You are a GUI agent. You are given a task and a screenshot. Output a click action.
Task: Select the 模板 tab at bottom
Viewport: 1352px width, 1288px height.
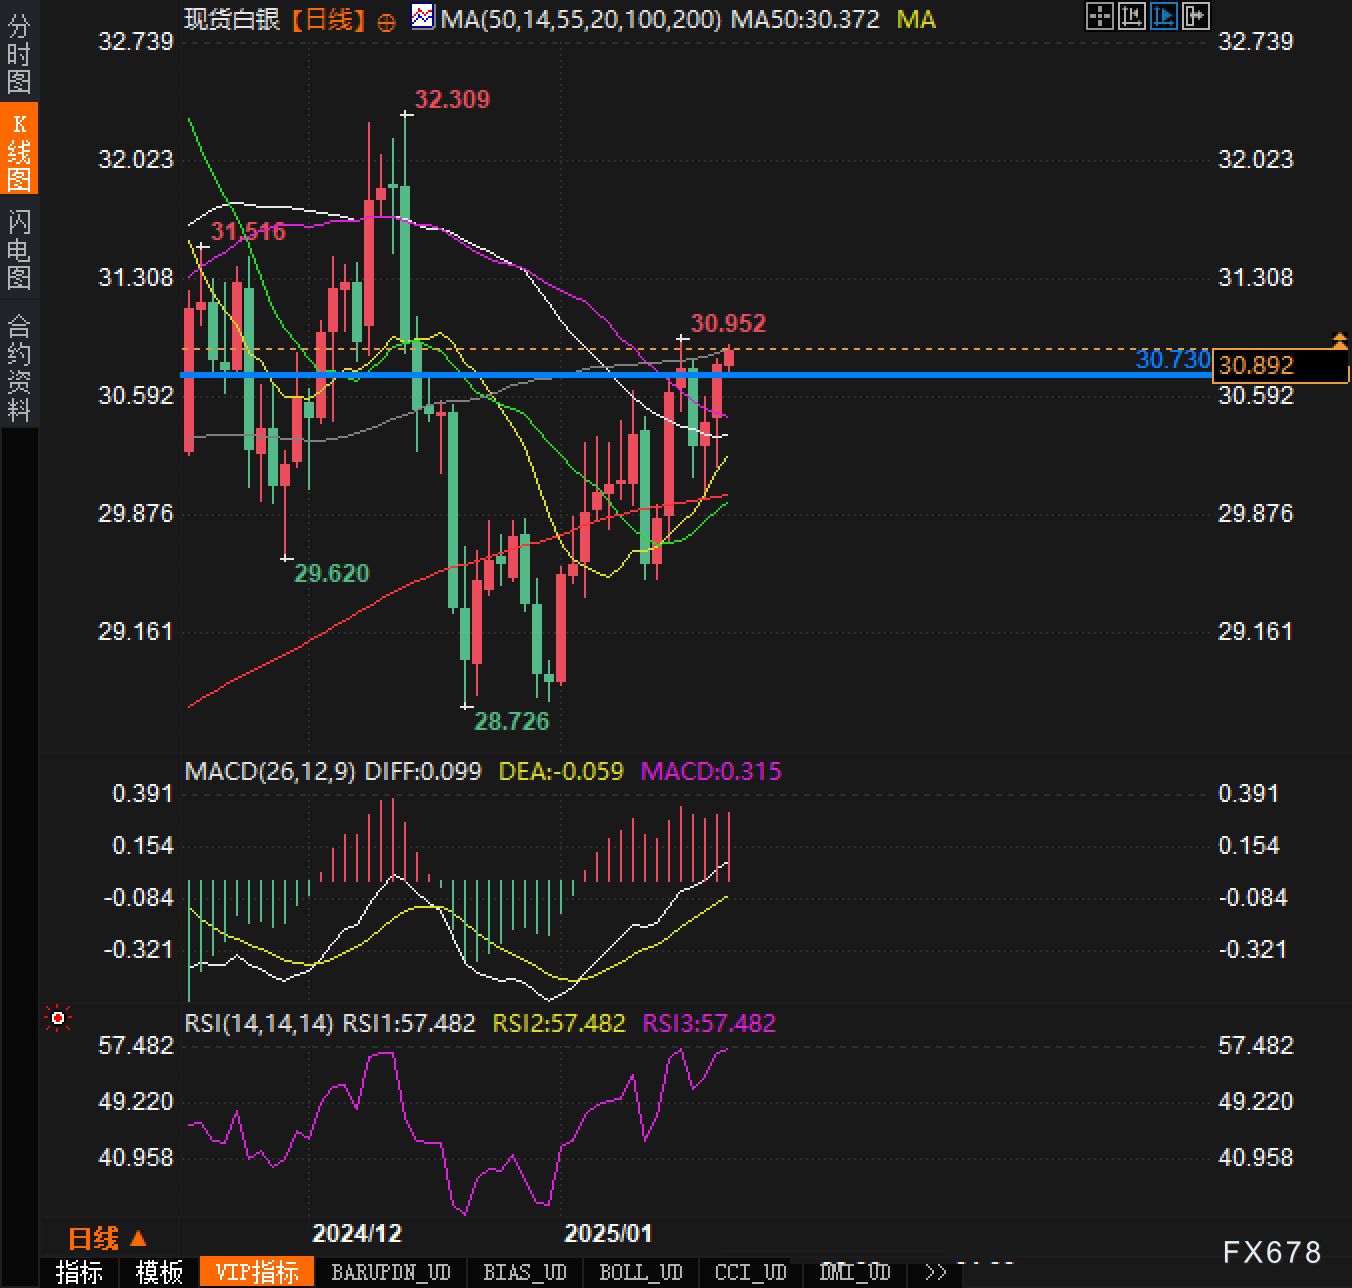click(x=159, y=1272)
